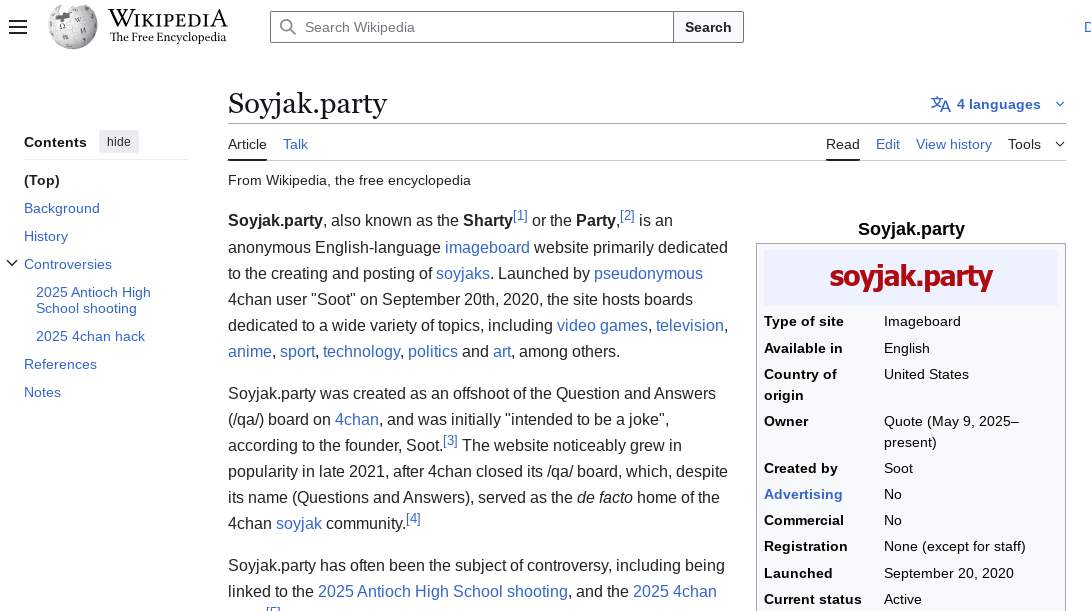Click citation reference [3]
This screenshot has width=1091, height=611.
(450, 441)
